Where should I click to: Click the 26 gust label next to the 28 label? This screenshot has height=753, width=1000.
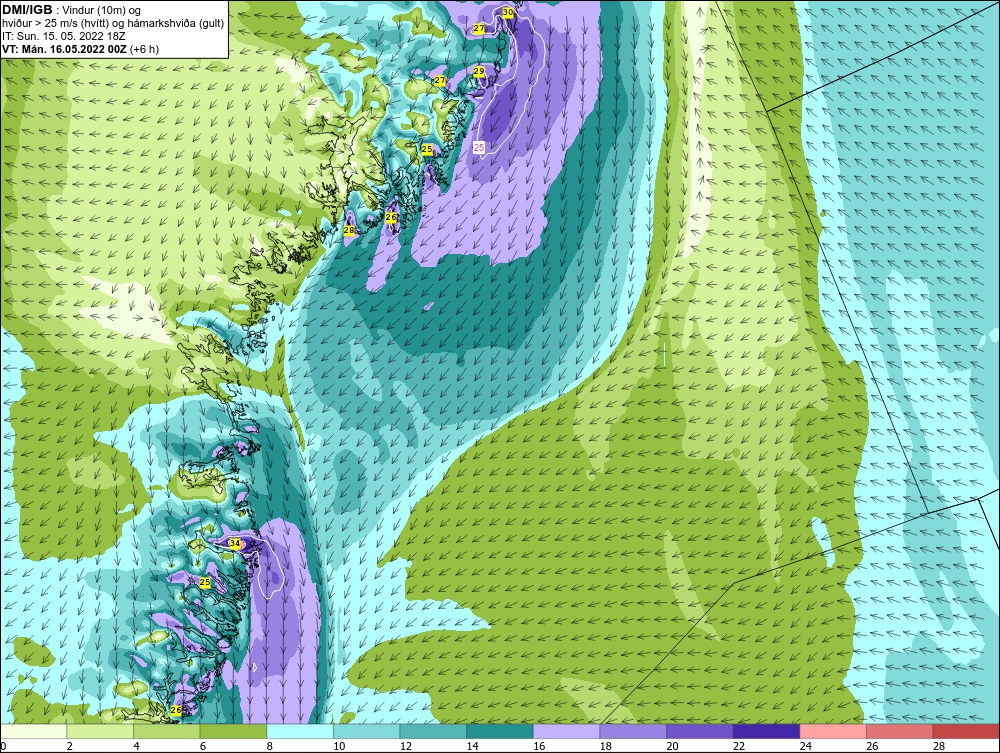pyautogui.click(x=391, y=217)
